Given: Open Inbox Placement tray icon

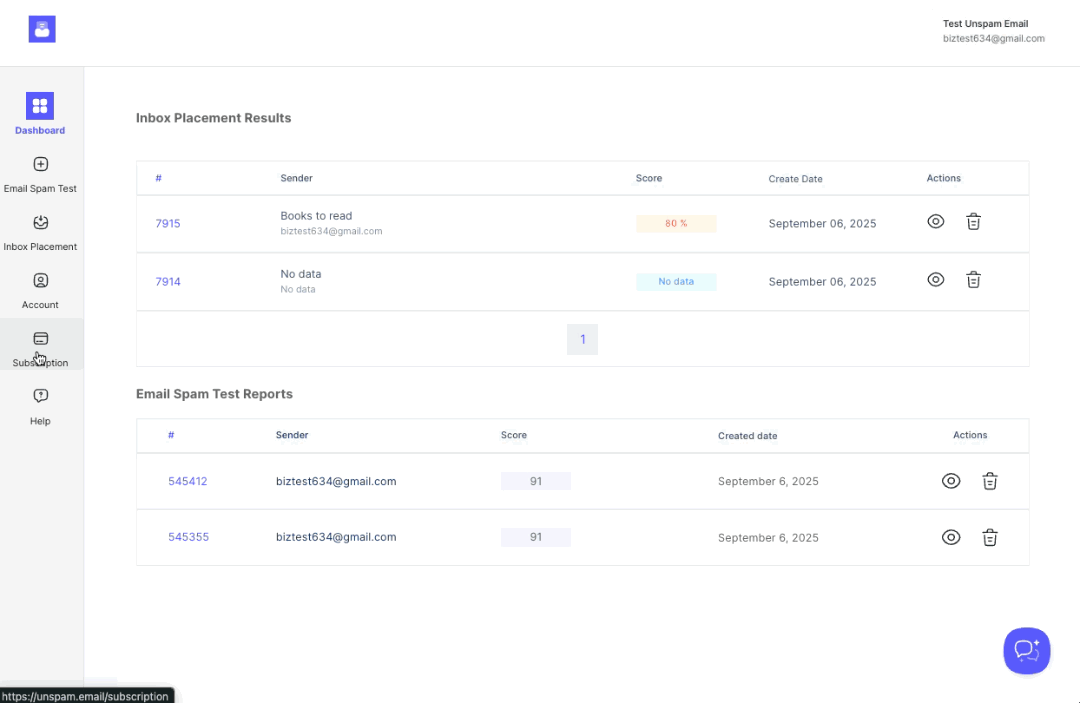Looking at the screenshot, I should [41, 222].
